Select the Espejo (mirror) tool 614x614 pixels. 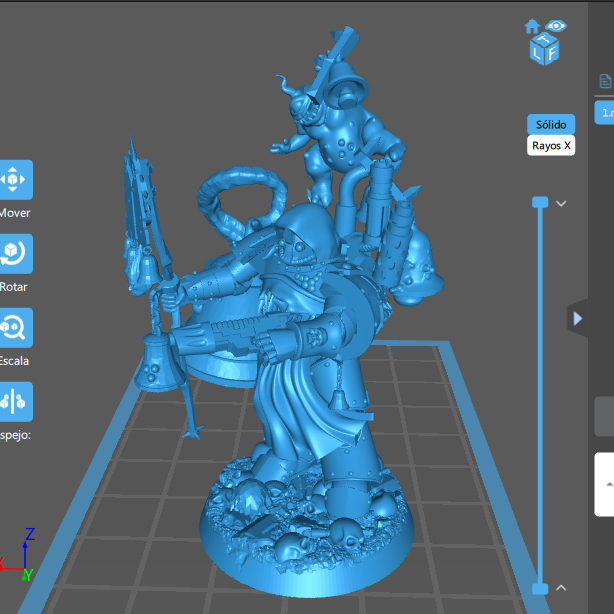14,402
